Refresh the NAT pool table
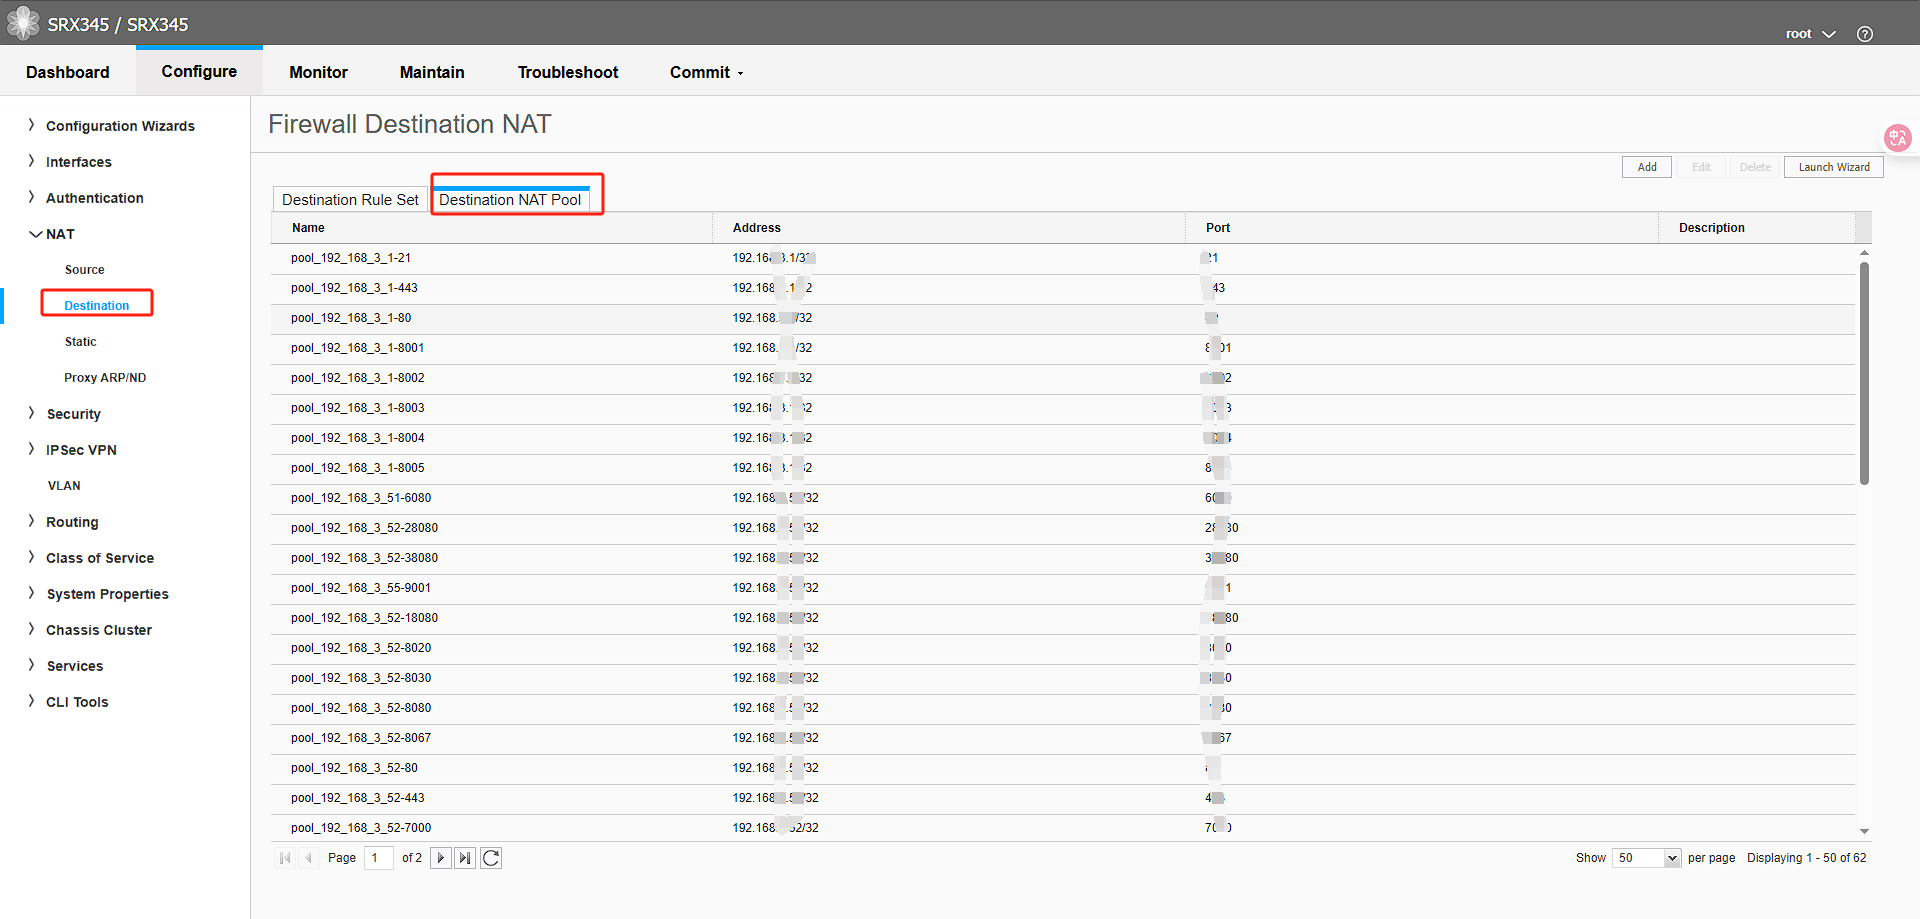1920x919 pixels. click(x=491, y=857)
